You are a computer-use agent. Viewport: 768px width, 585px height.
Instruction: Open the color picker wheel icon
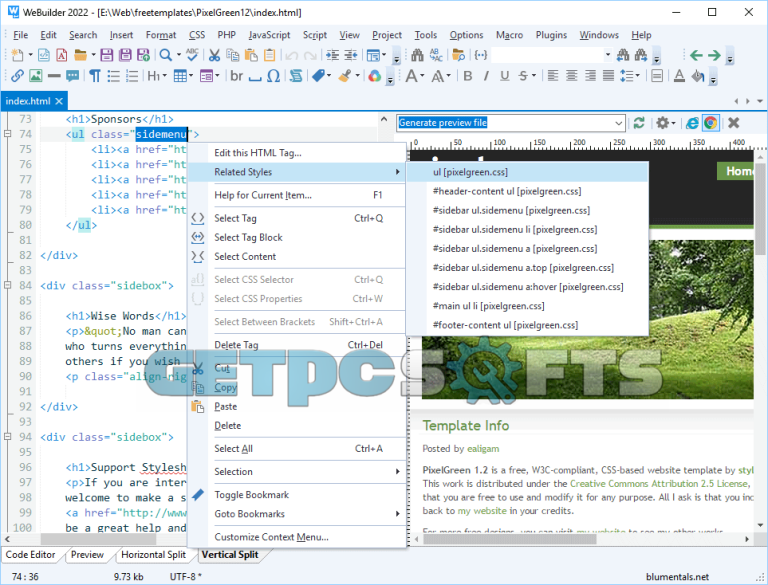pos(375,76)
